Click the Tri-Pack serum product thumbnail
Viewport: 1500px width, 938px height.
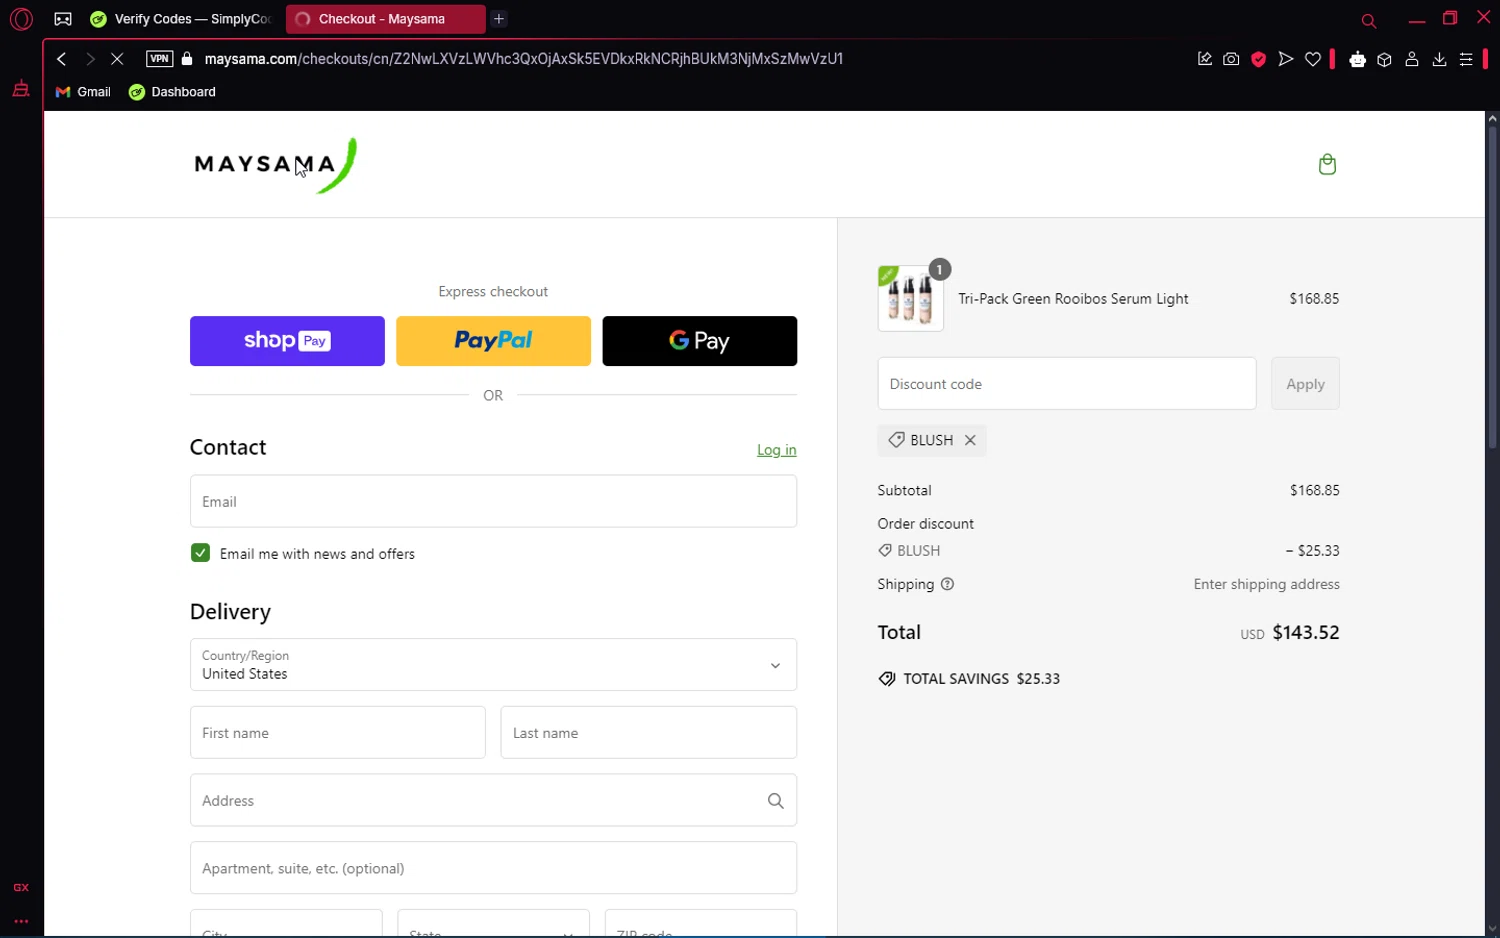pos(911,298)
